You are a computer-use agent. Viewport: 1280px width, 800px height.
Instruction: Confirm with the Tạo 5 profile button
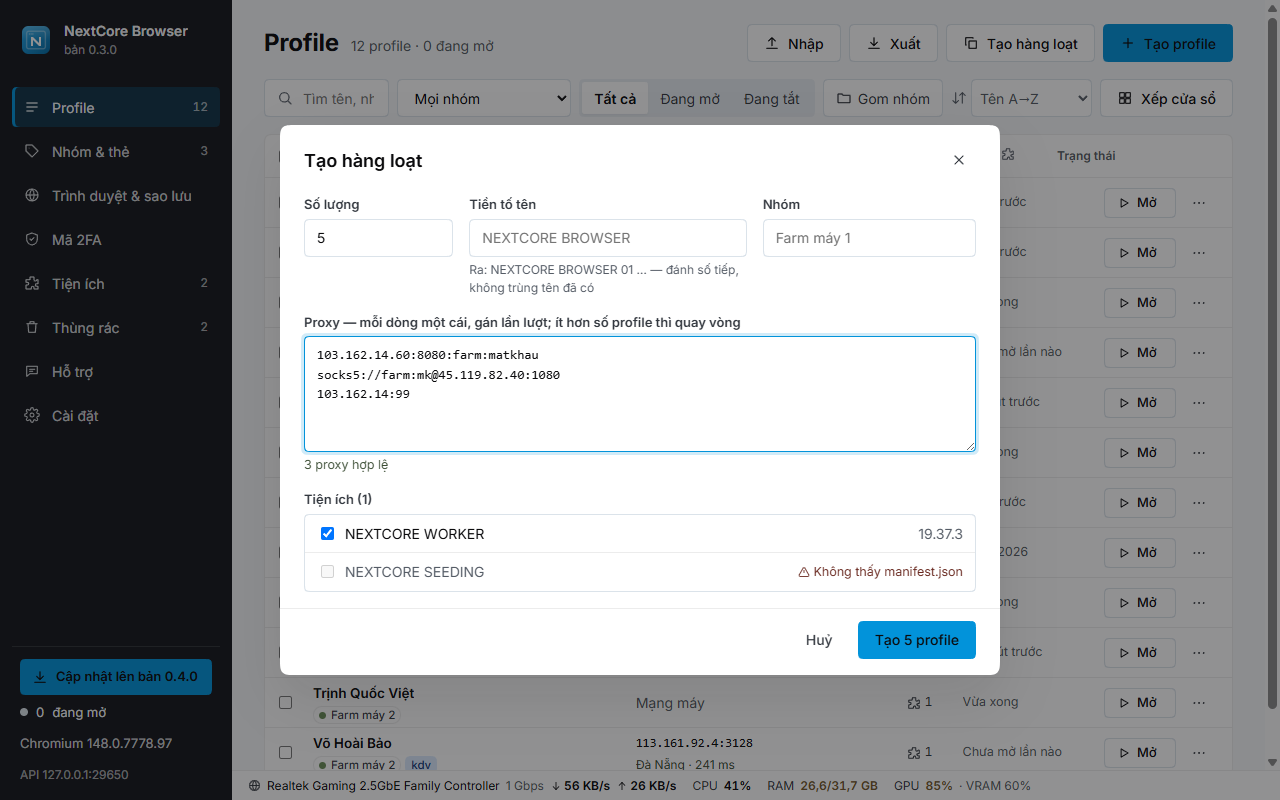(x=917, y=640)
